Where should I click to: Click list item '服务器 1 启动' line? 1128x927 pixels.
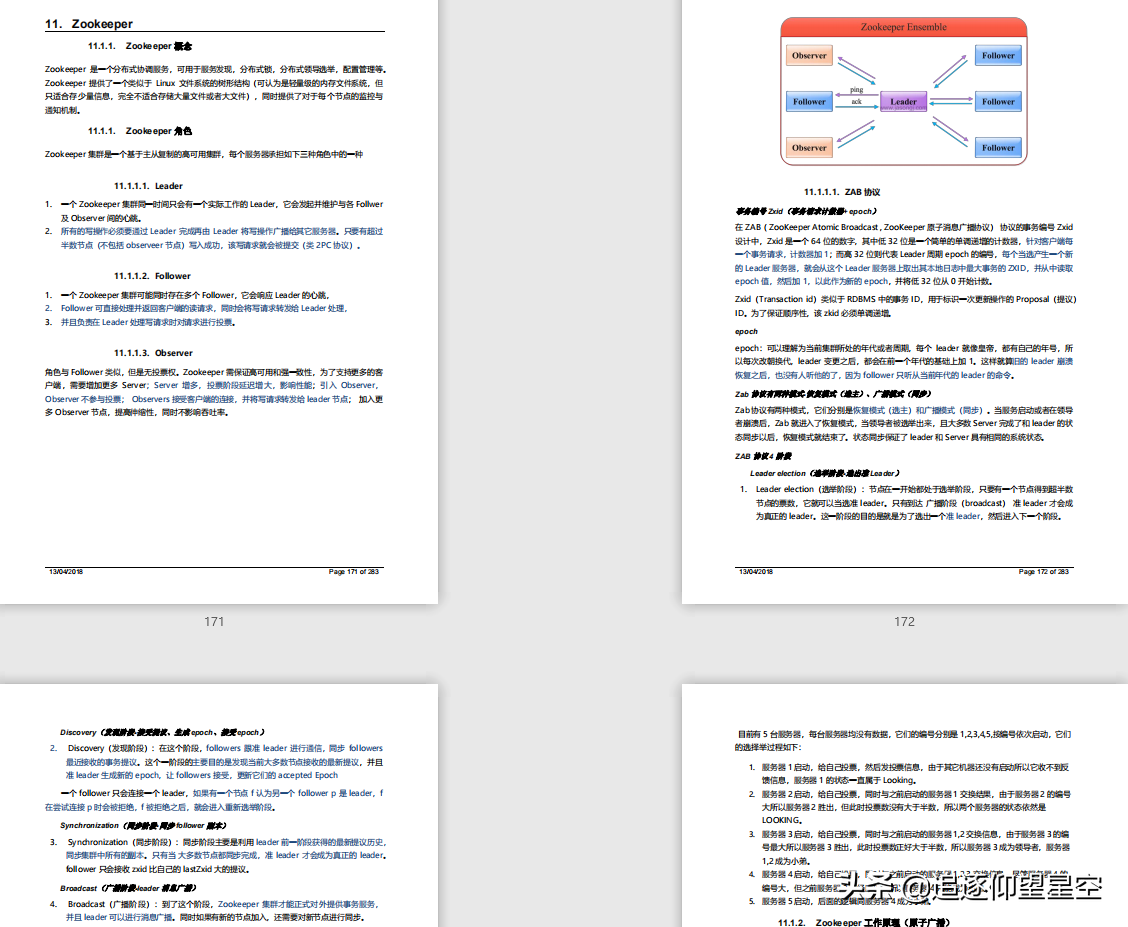915,767
